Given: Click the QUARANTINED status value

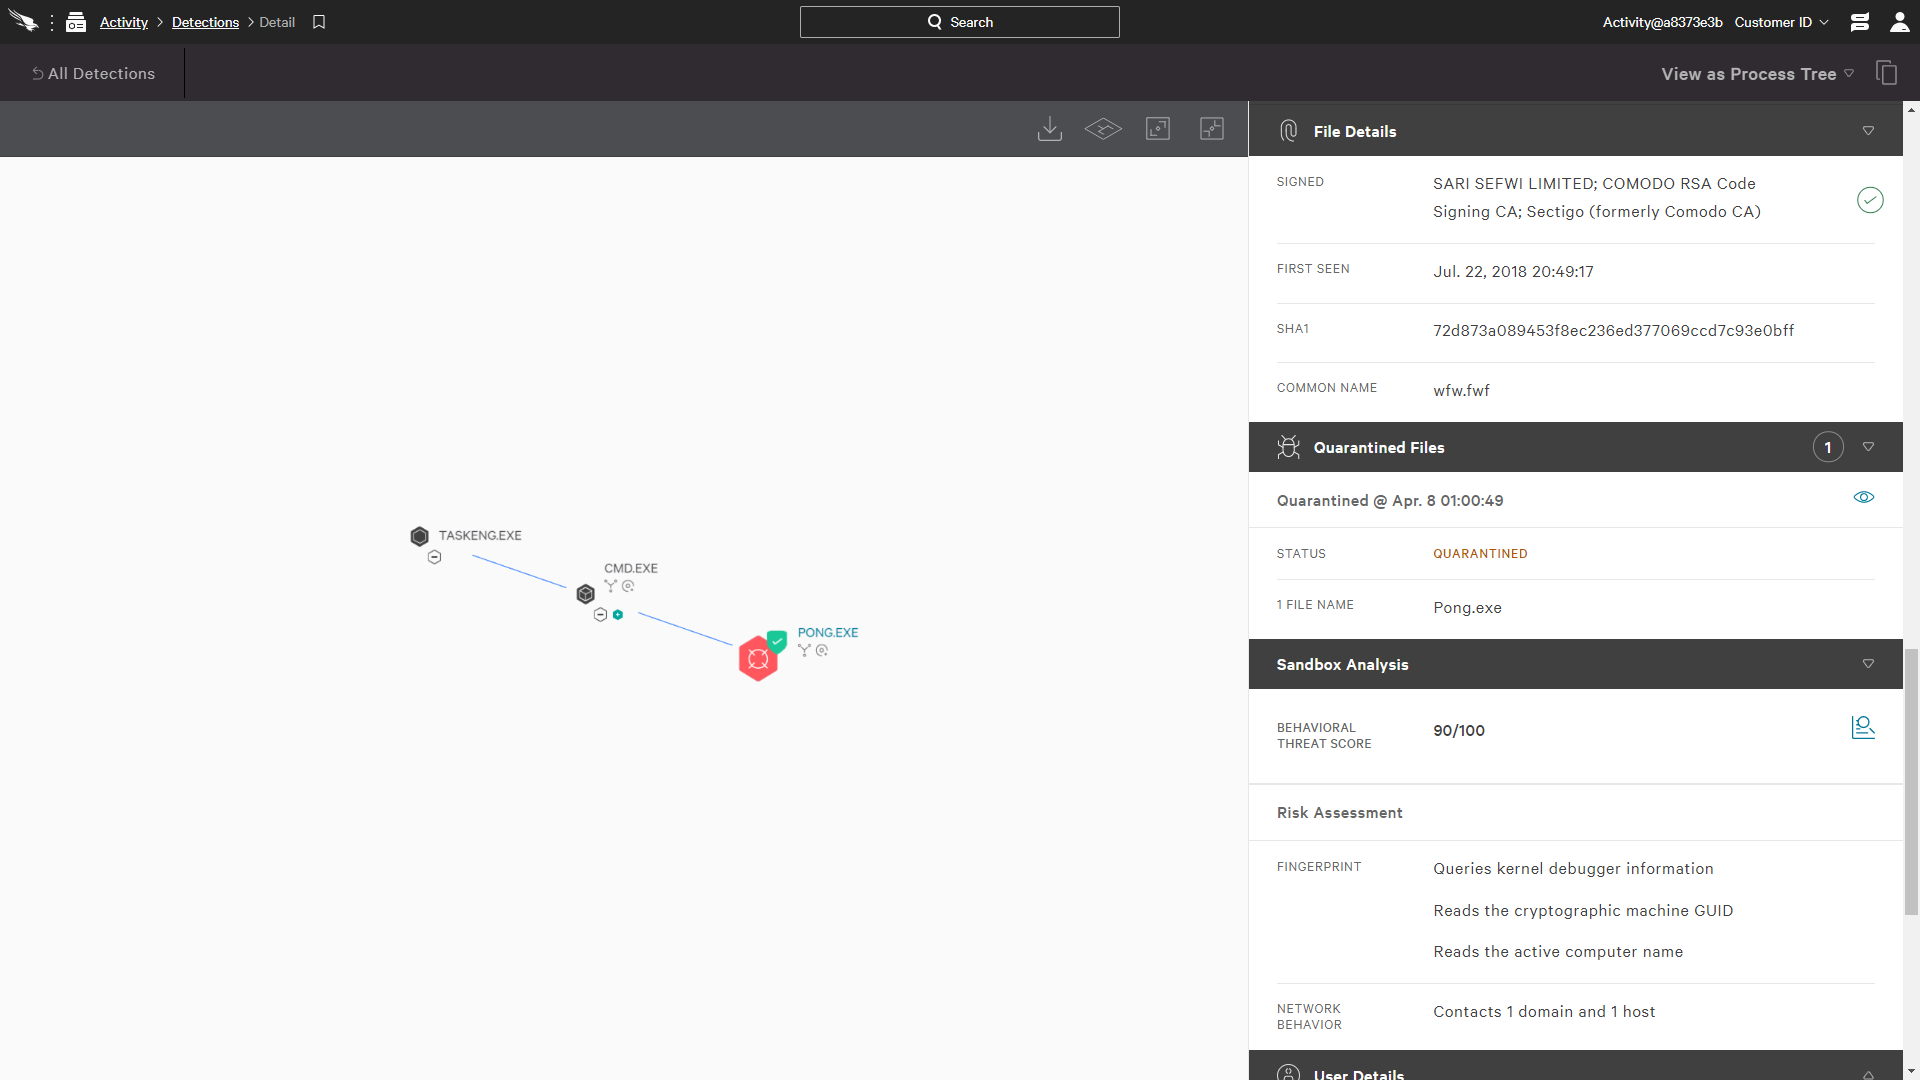Looking at the screenshot, I should (x=1480, y=554).
